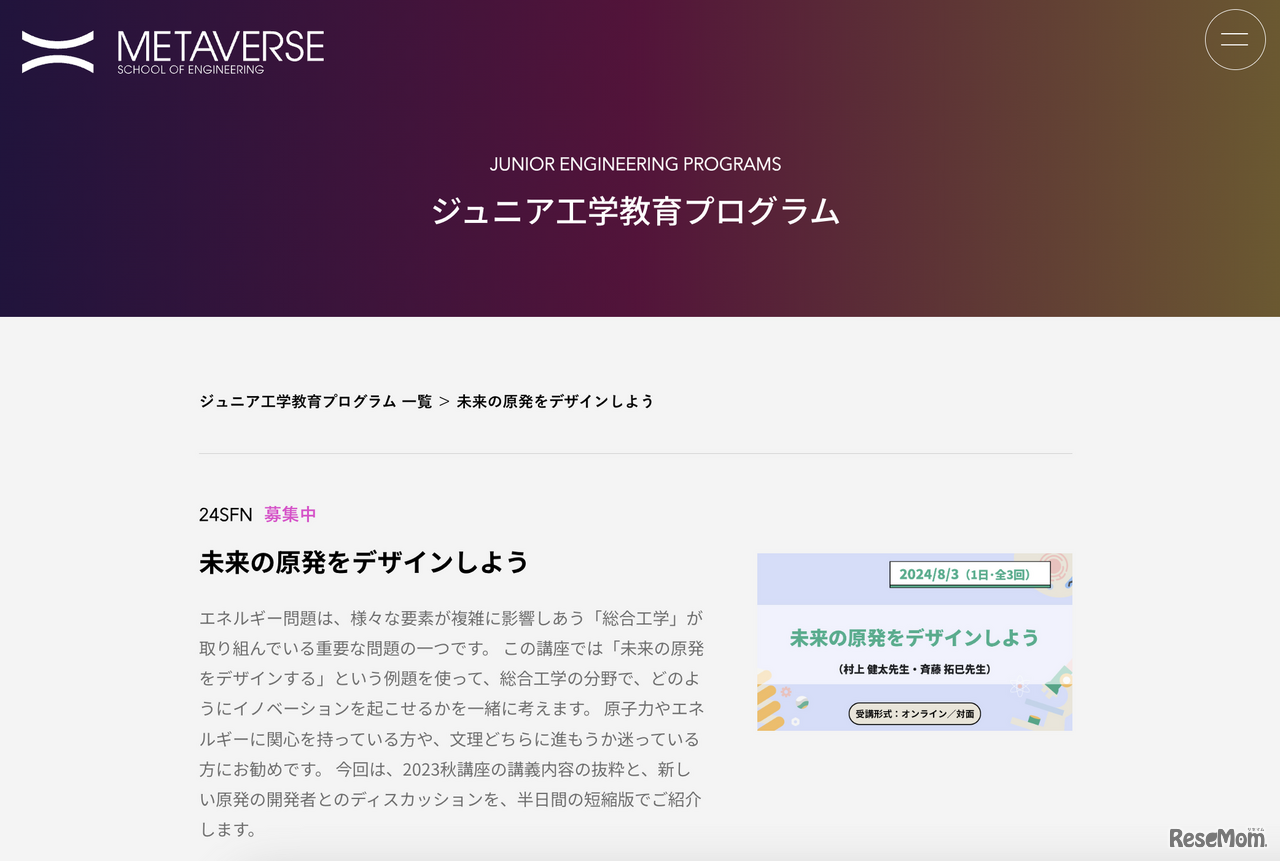
Task: Click the Metaverse wave logo symbol
Action: [58, 52]
